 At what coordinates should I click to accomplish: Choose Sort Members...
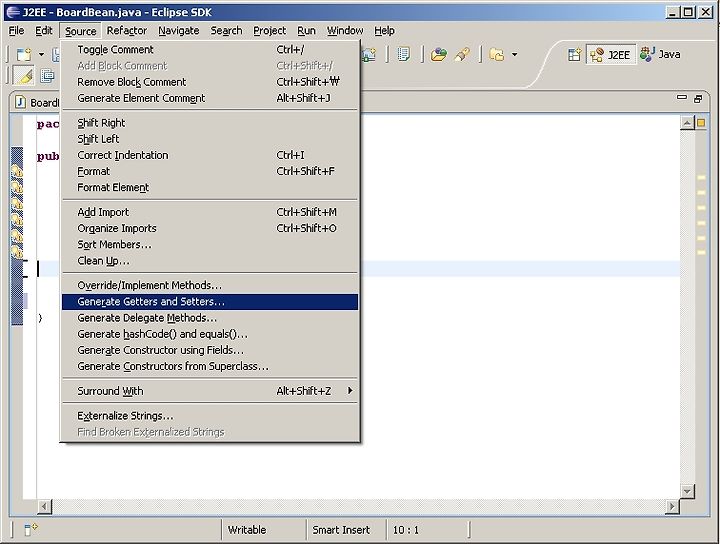pos(210,244)
